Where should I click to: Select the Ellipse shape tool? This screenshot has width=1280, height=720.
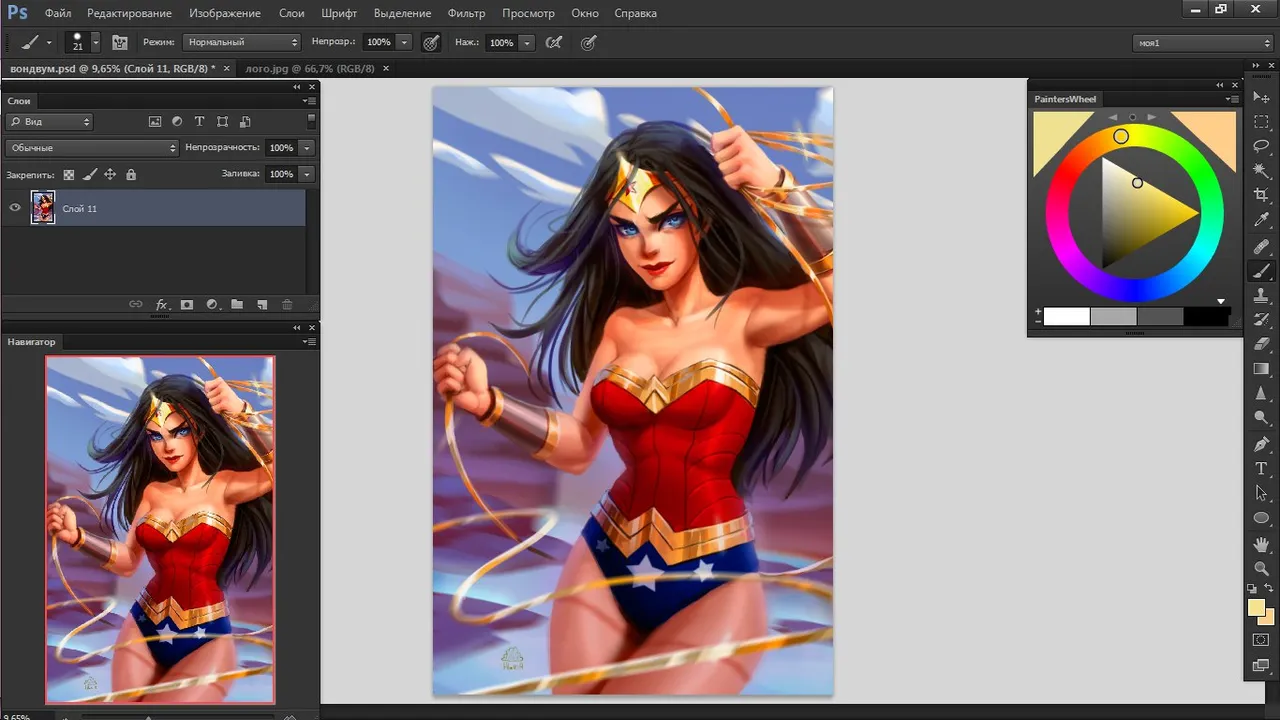(1261, 518)
